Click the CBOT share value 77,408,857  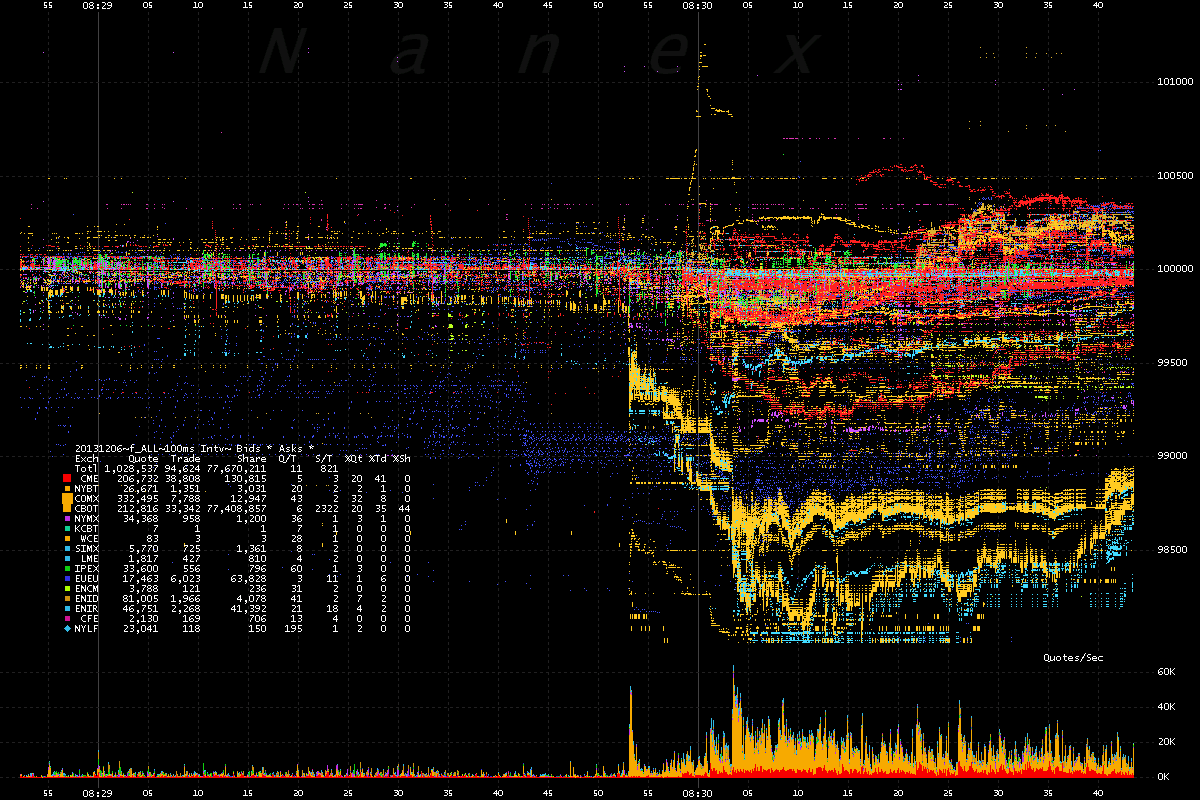pos(236,509)
